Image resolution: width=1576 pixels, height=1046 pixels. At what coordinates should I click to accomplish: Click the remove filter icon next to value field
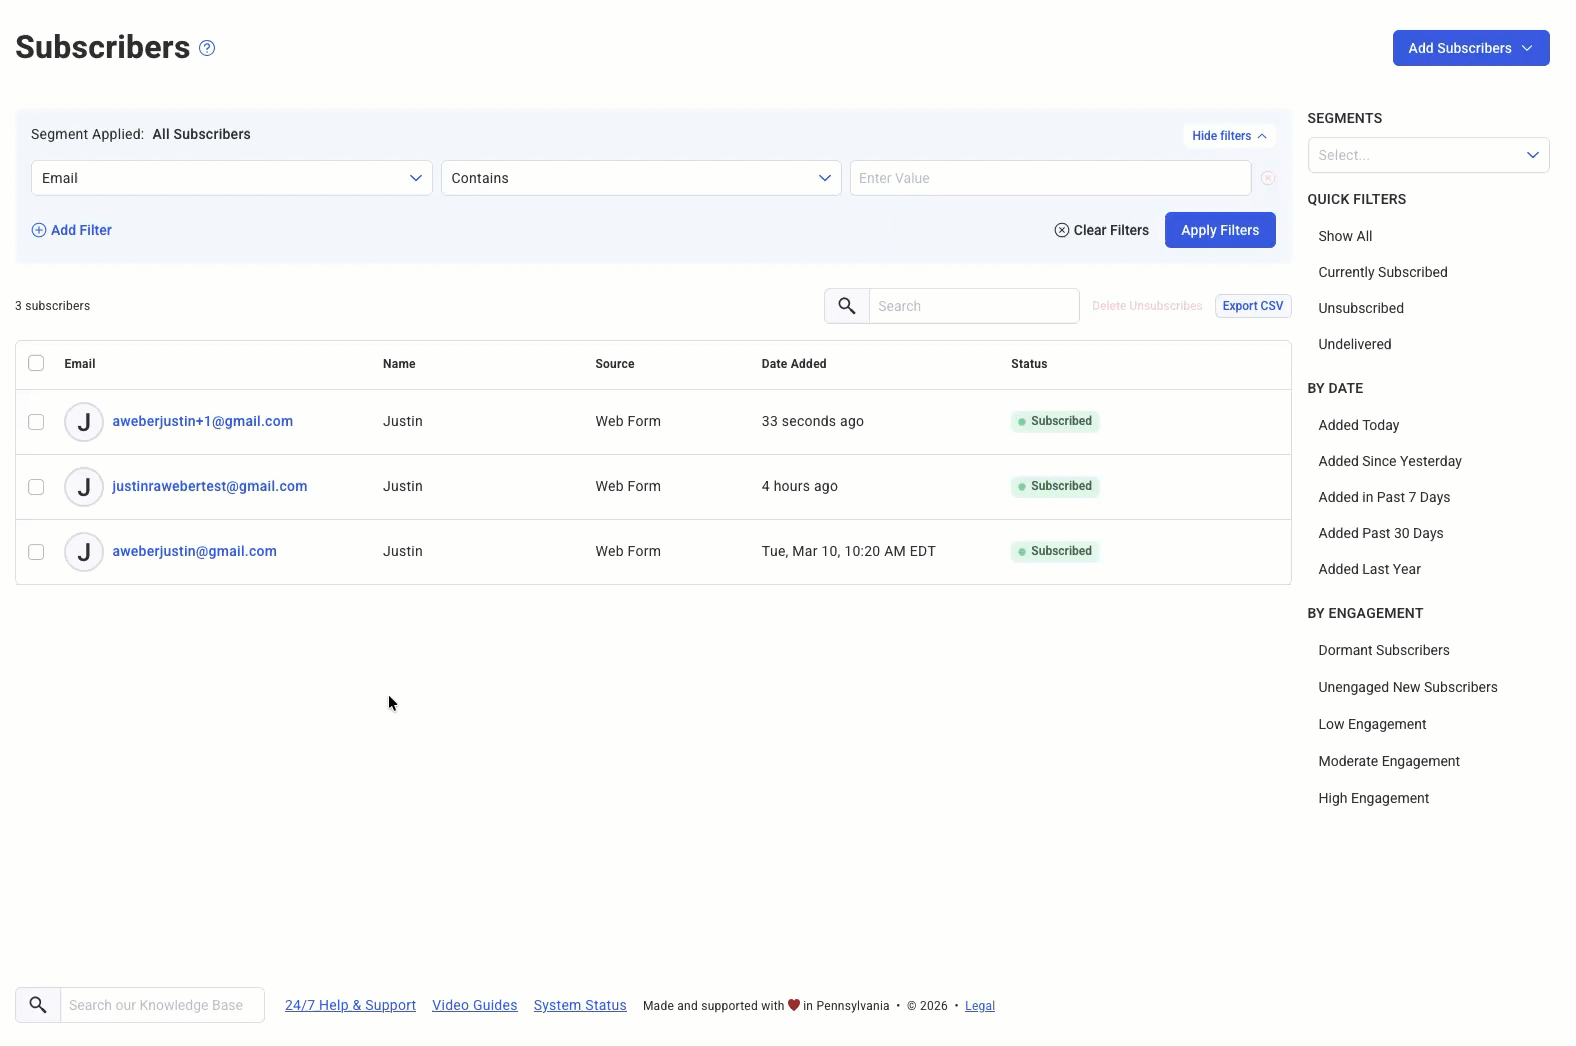1267,178
